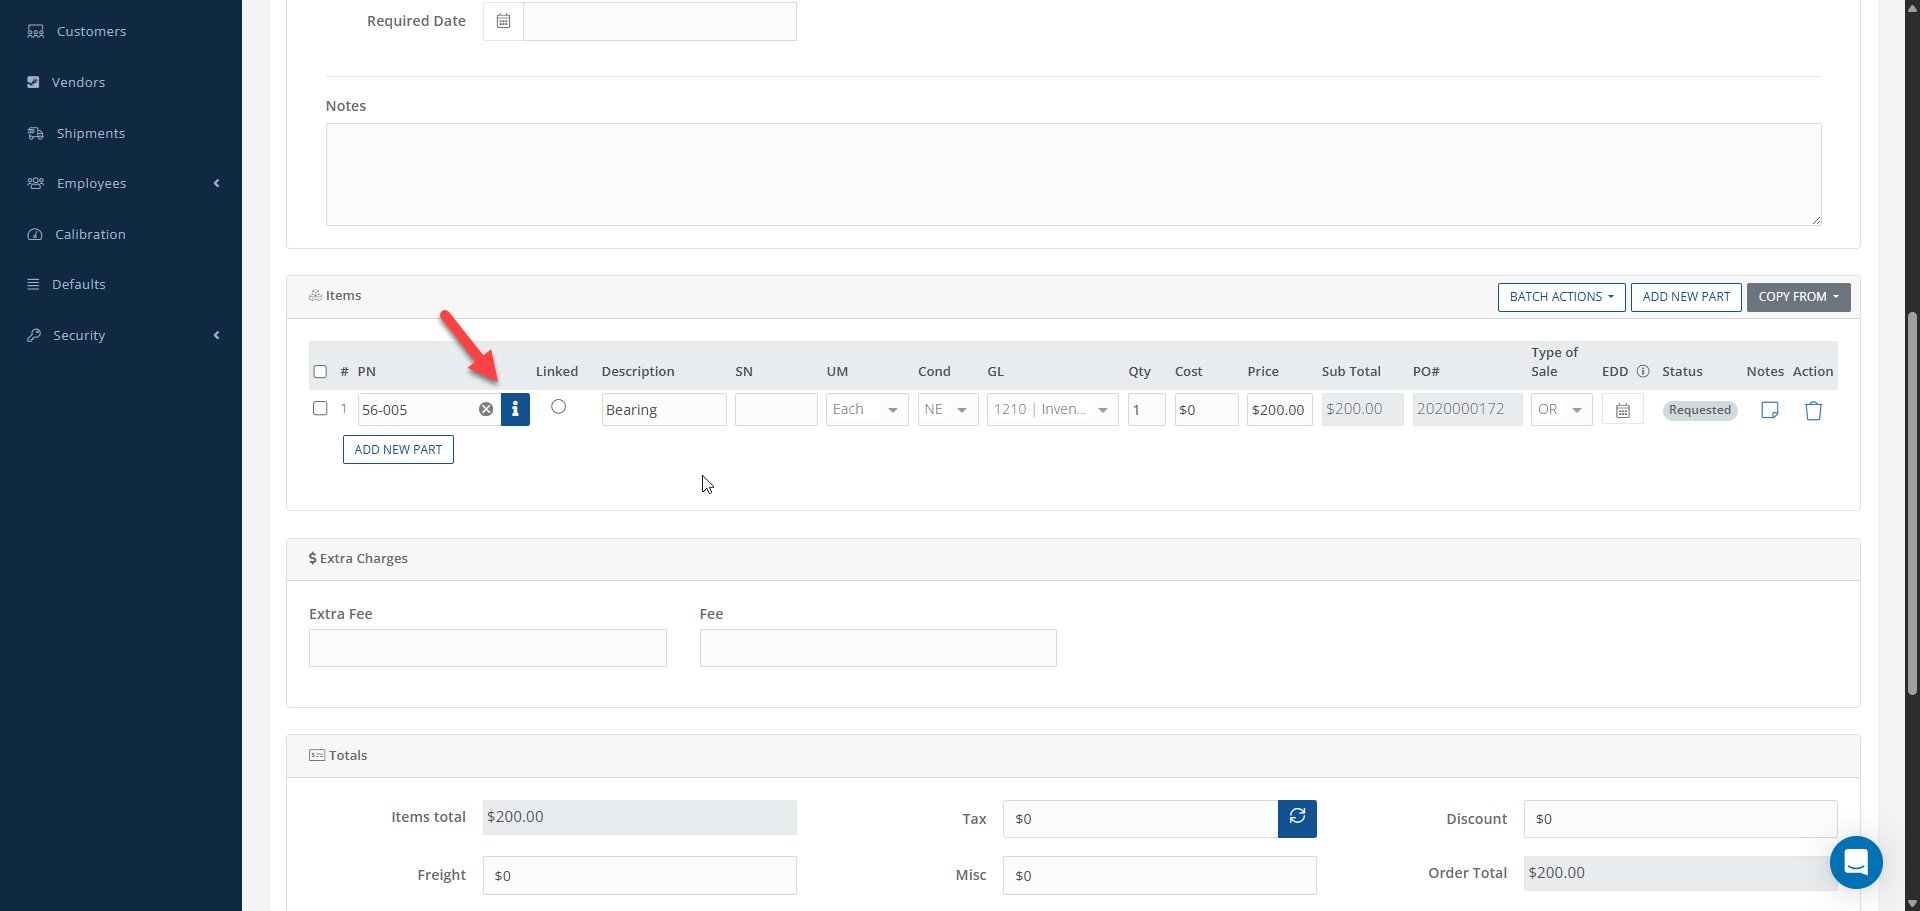Open Shipments in the sidebar

pos(90,133)
